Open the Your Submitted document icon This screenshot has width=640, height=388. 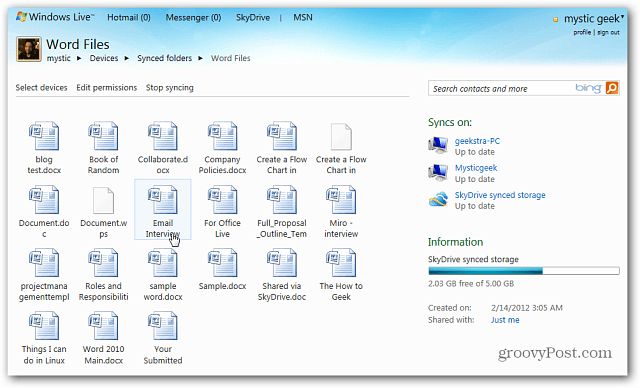click(x=163, y=326)
